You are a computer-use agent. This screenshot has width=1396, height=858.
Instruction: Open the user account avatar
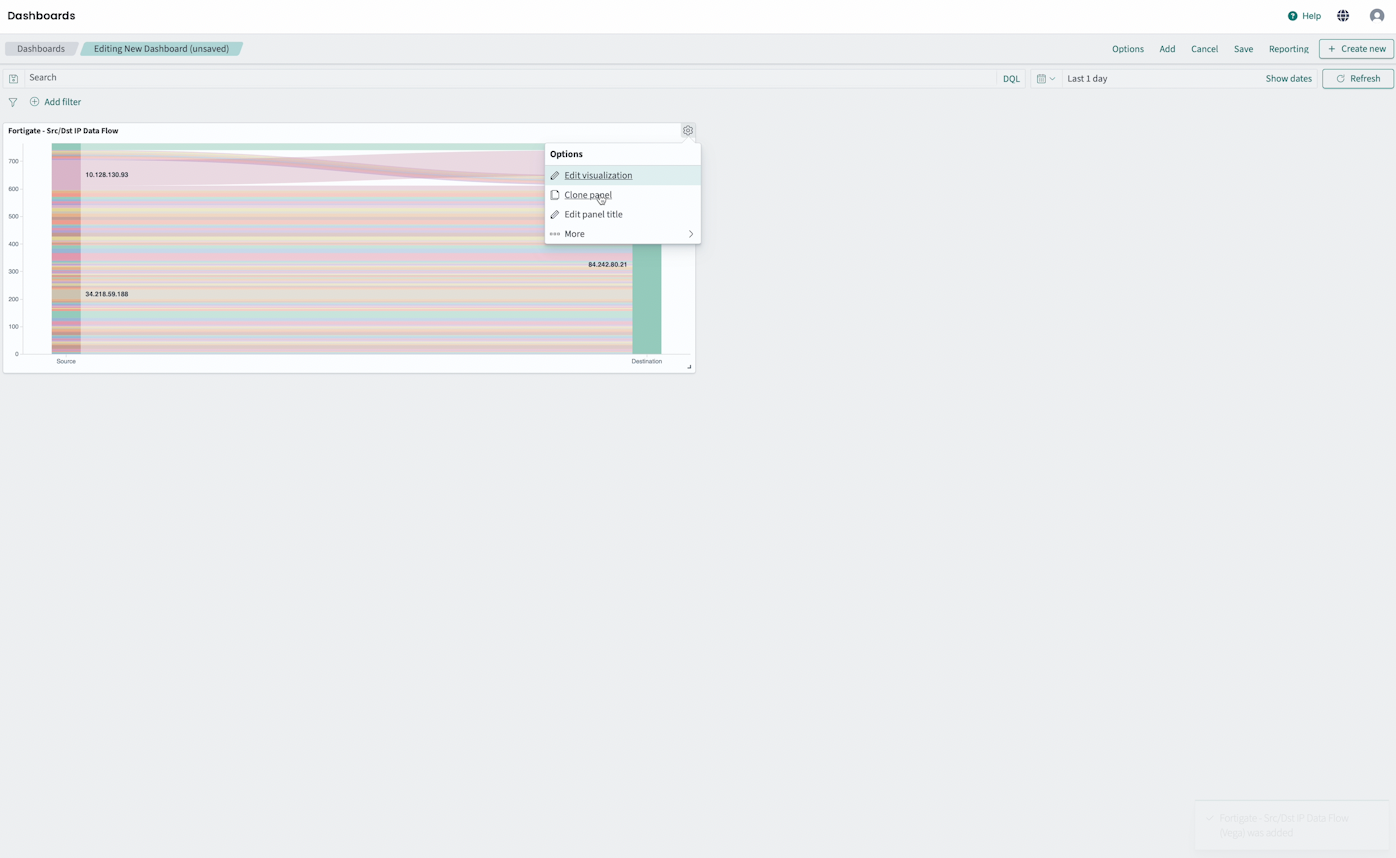point(1377,16)
